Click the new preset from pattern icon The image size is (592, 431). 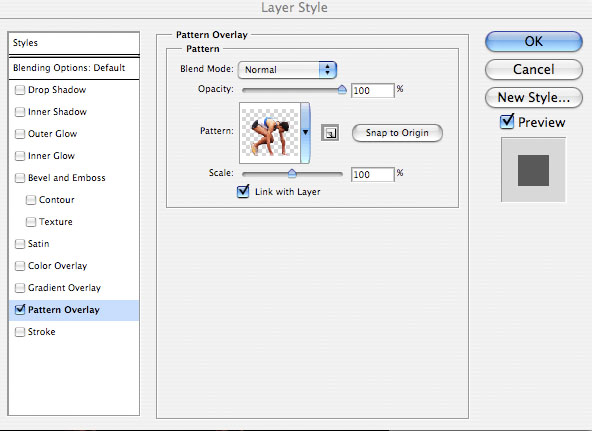pos(330,133)
